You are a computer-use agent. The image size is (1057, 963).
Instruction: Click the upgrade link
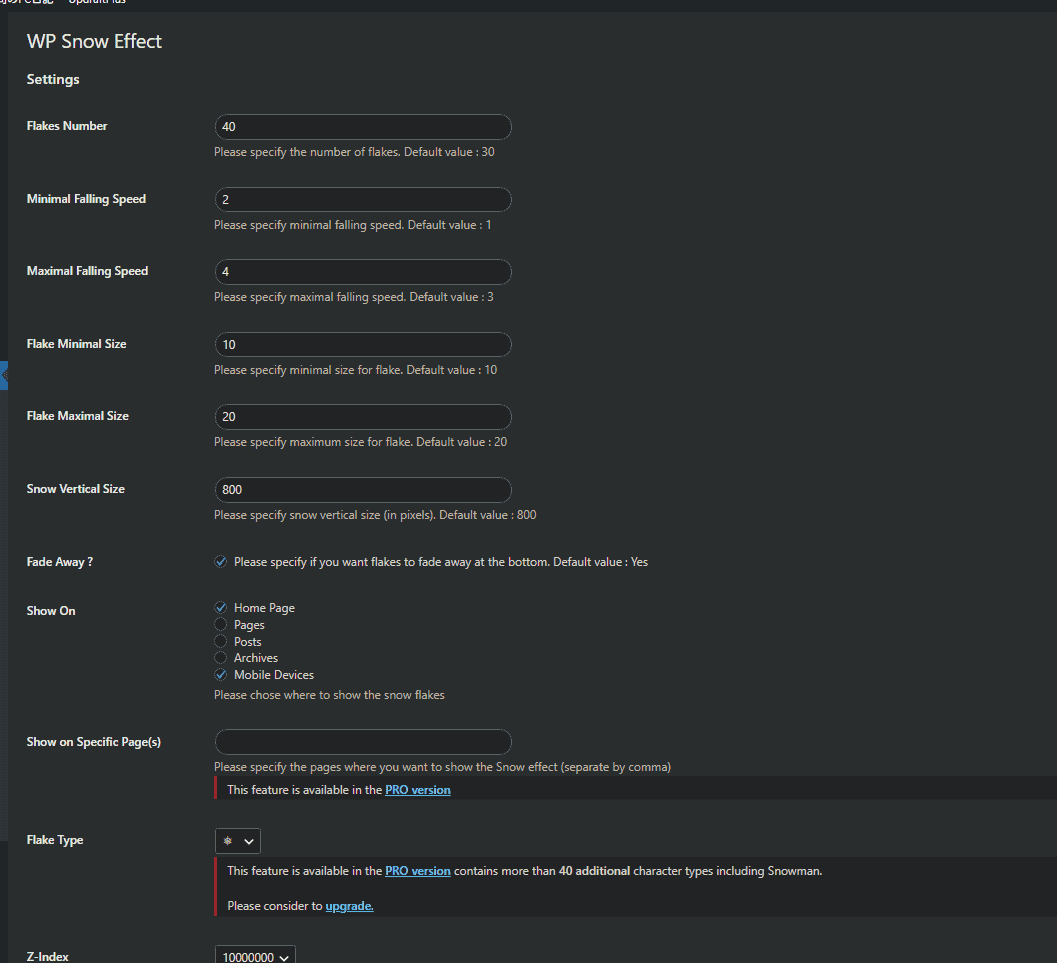click(349, 906)
